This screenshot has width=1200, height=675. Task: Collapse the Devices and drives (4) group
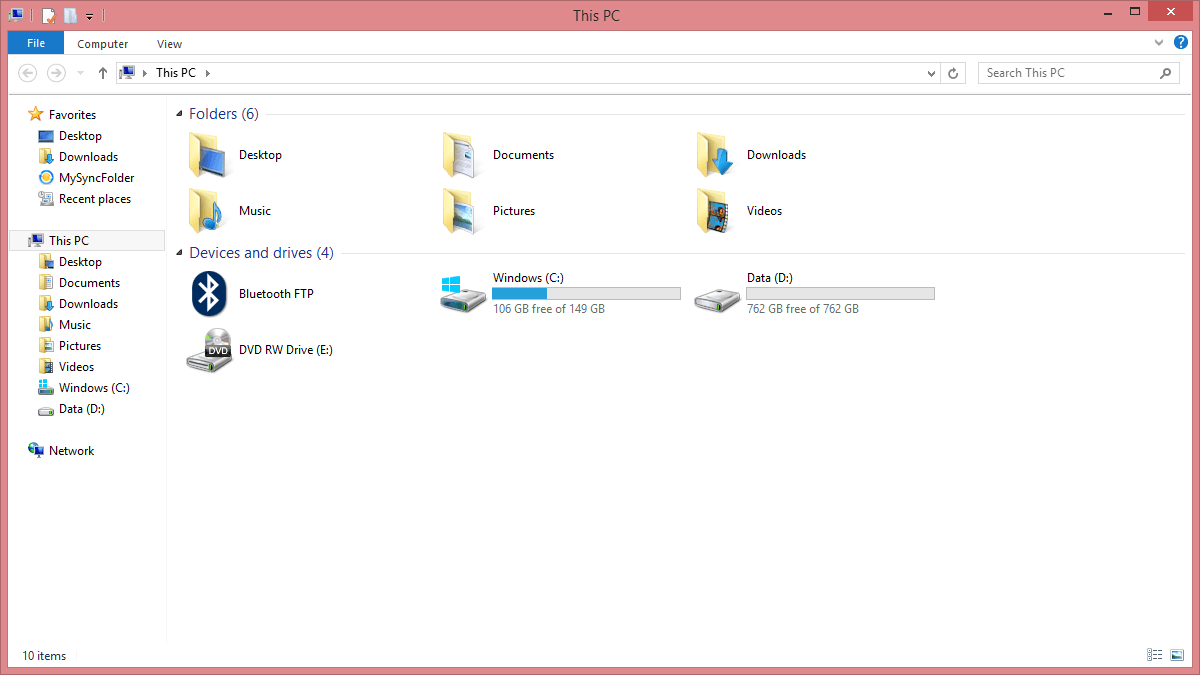[x=180, y=253]
